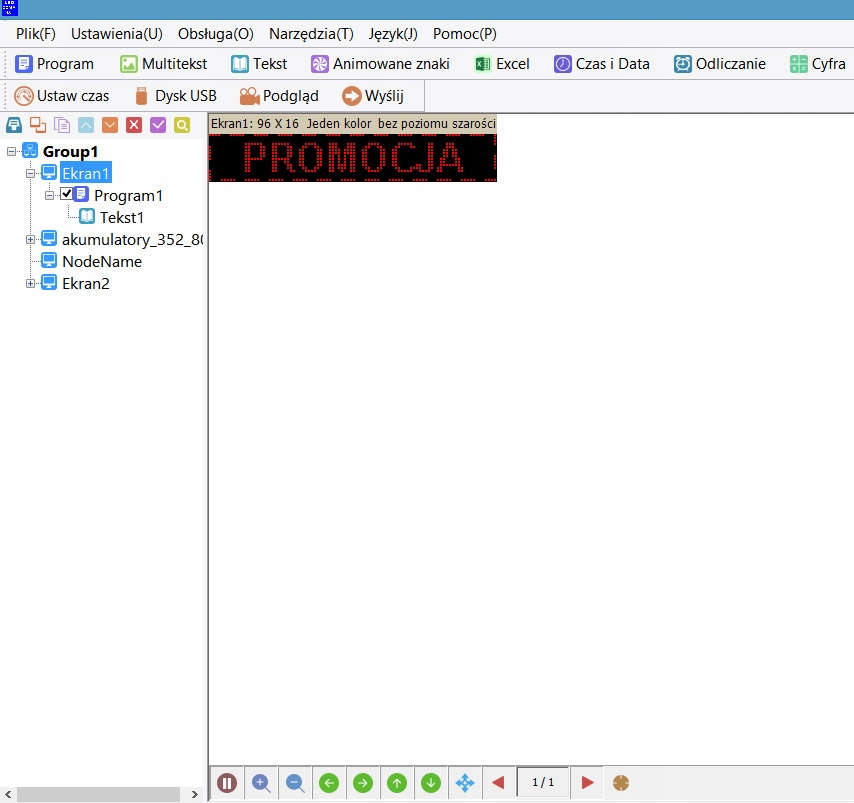Select Tekst1 in the tree
The width and height of the screenshot is (854, 803).
(x=121, y=217)
